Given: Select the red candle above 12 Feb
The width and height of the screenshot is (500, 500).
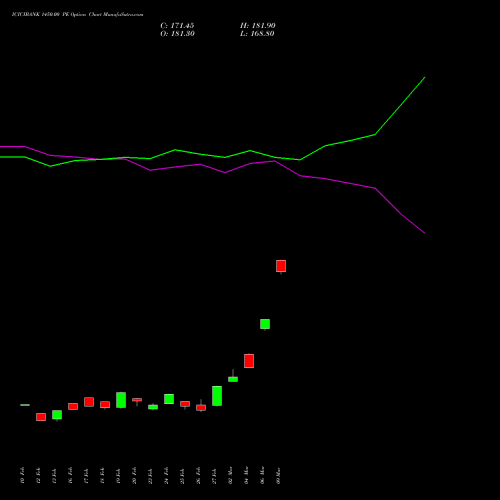Looking at the screenshot, I should [41, 417].
